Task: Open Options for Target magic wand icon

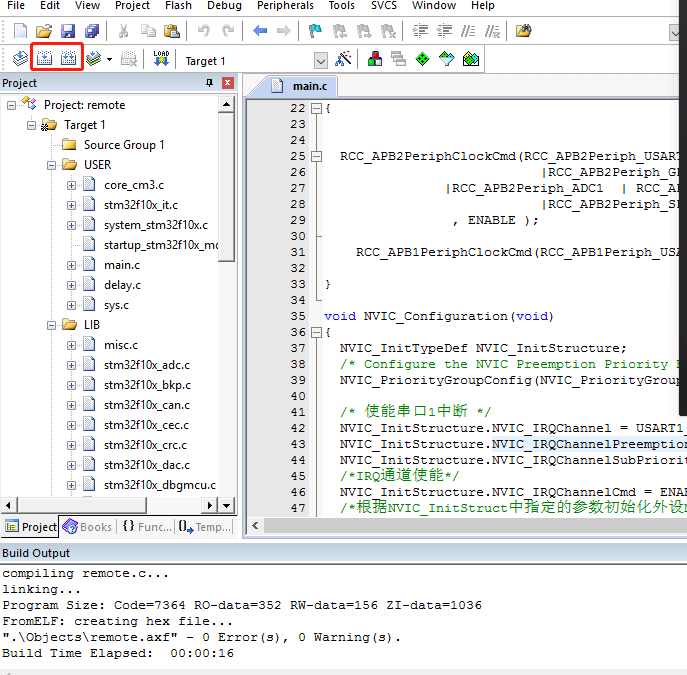Action: point(343,60)
